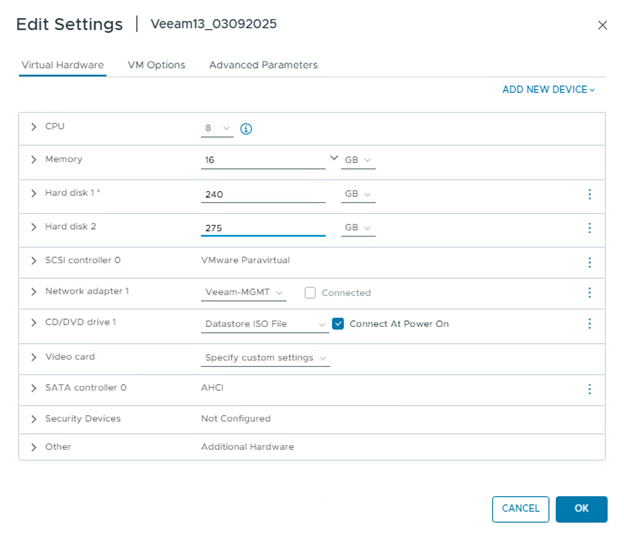Expand the Memory settings row

click(x=33, y=160)
